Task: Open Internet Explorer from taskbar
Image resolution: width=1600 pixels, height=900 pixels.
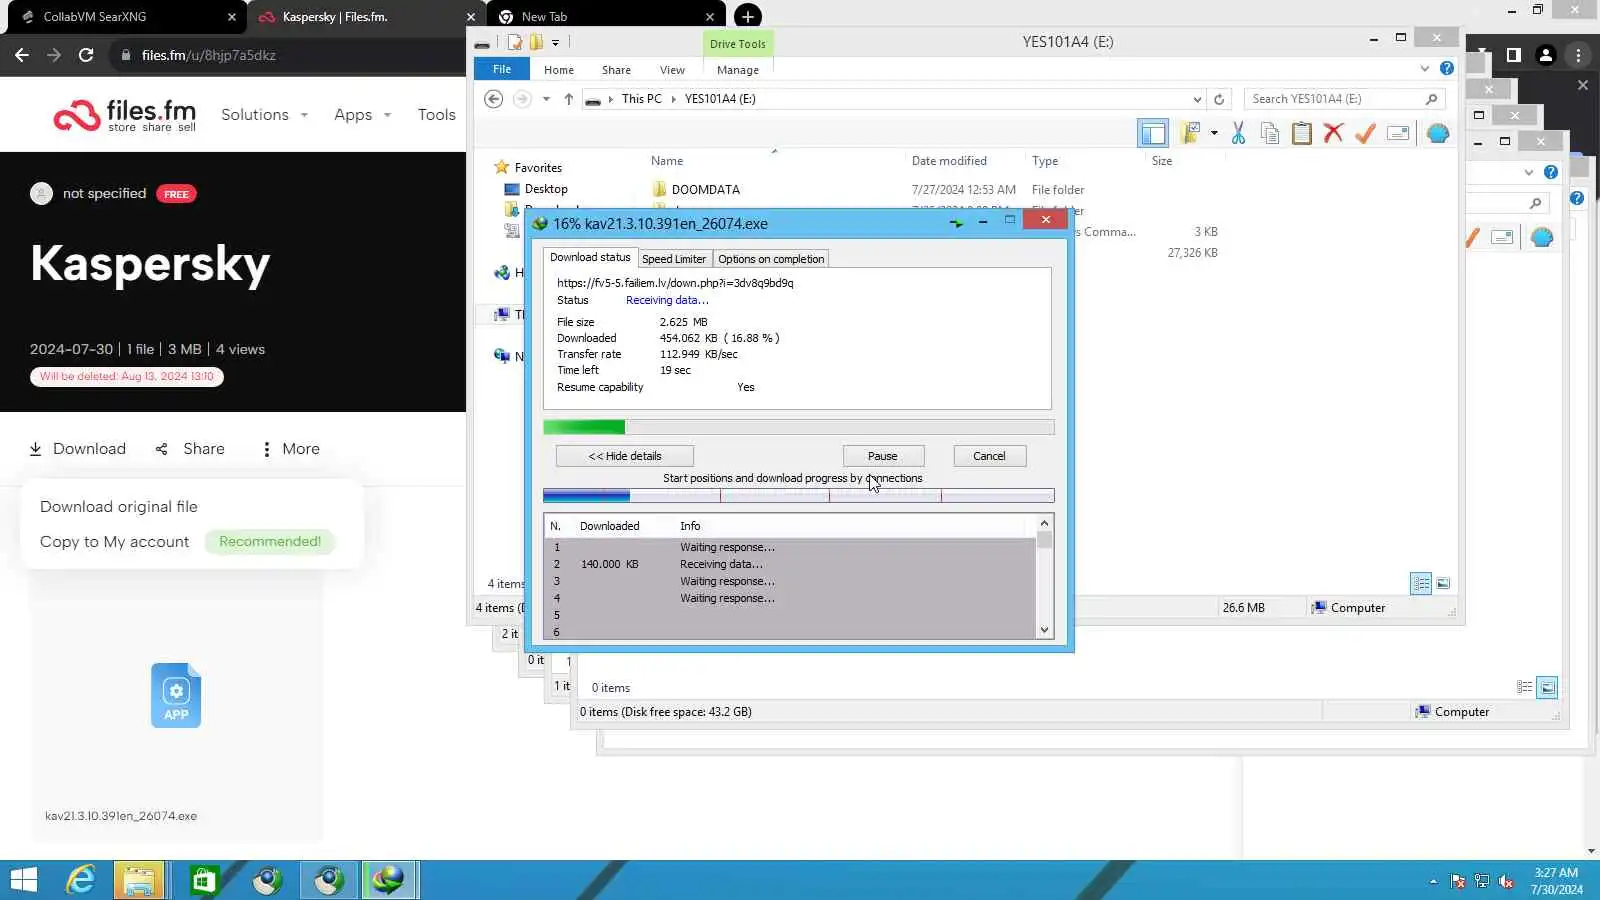Action: point(80,880)
